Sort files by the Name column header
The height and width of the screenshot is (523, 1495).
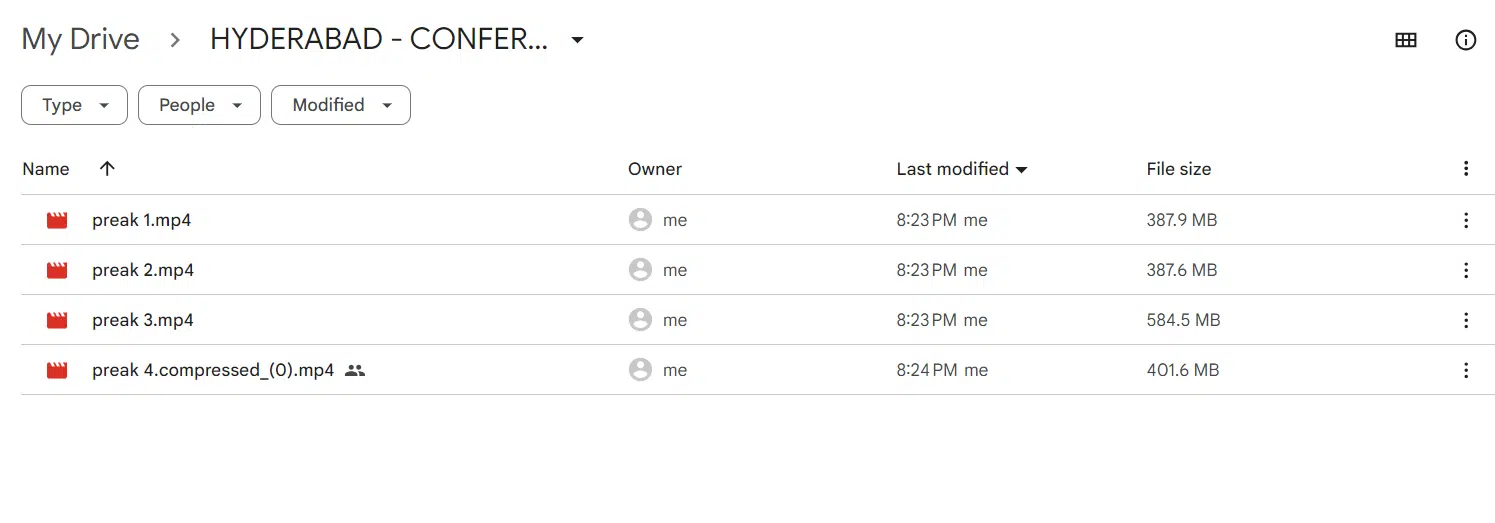coord(46,169)
